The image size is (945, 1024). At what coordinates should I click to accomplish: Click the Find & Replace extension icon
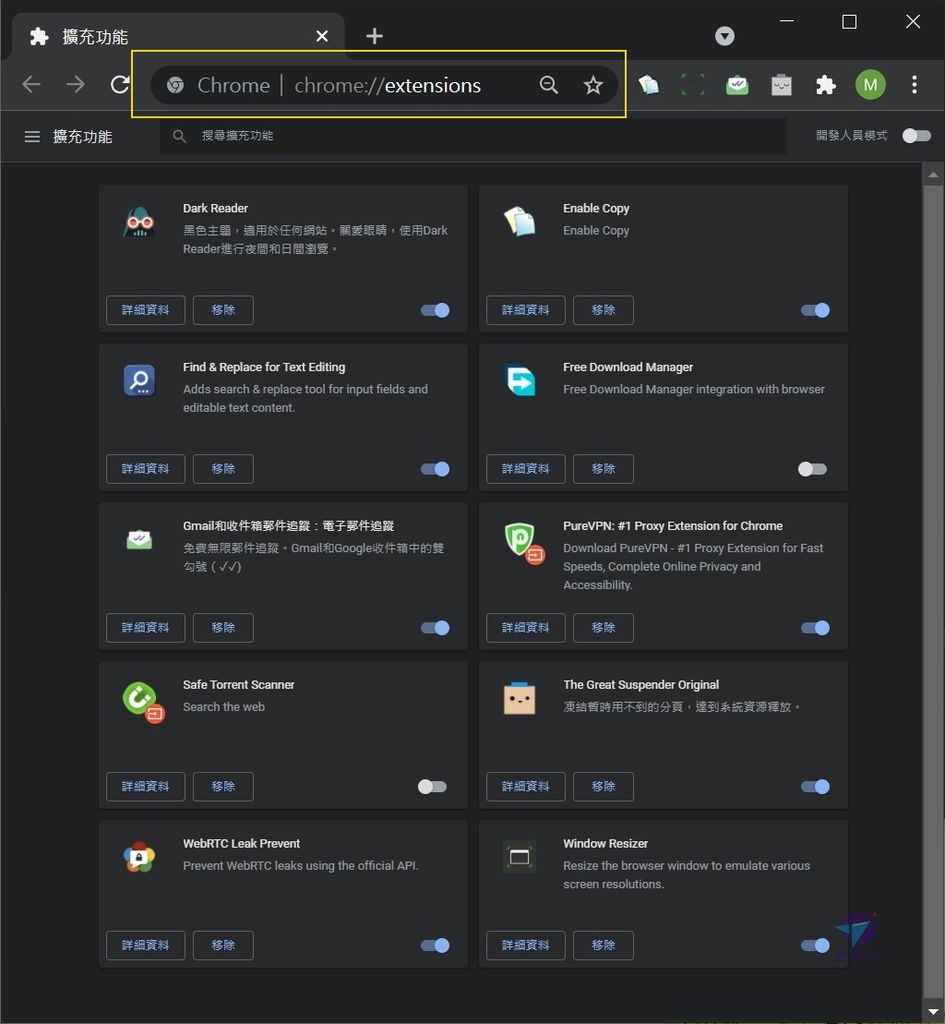139,380
